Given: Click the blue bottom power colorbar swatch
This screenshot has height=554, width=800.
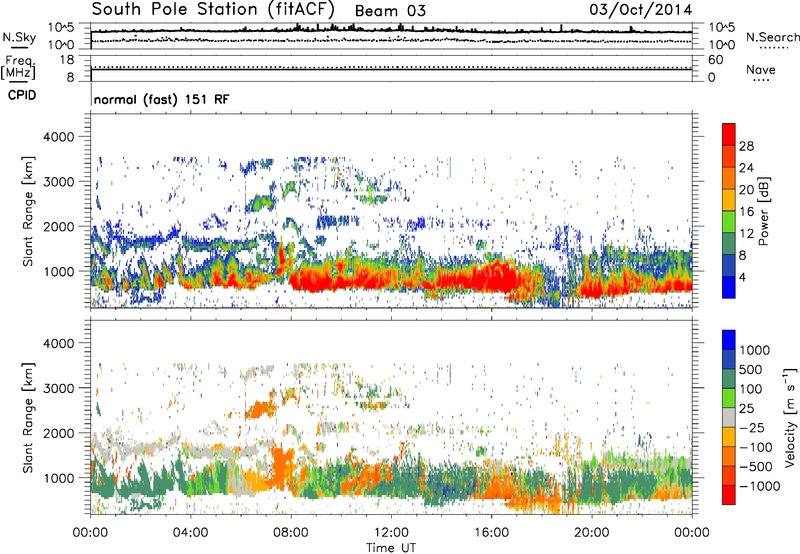Looking at the screenshot, I should pos(729,287).
